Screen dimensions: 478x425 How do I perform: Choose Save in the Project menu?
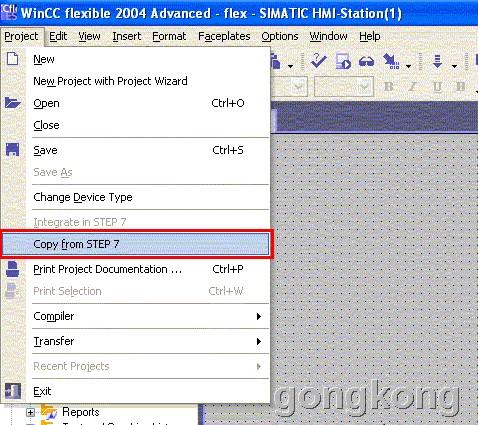click(135, 150)
